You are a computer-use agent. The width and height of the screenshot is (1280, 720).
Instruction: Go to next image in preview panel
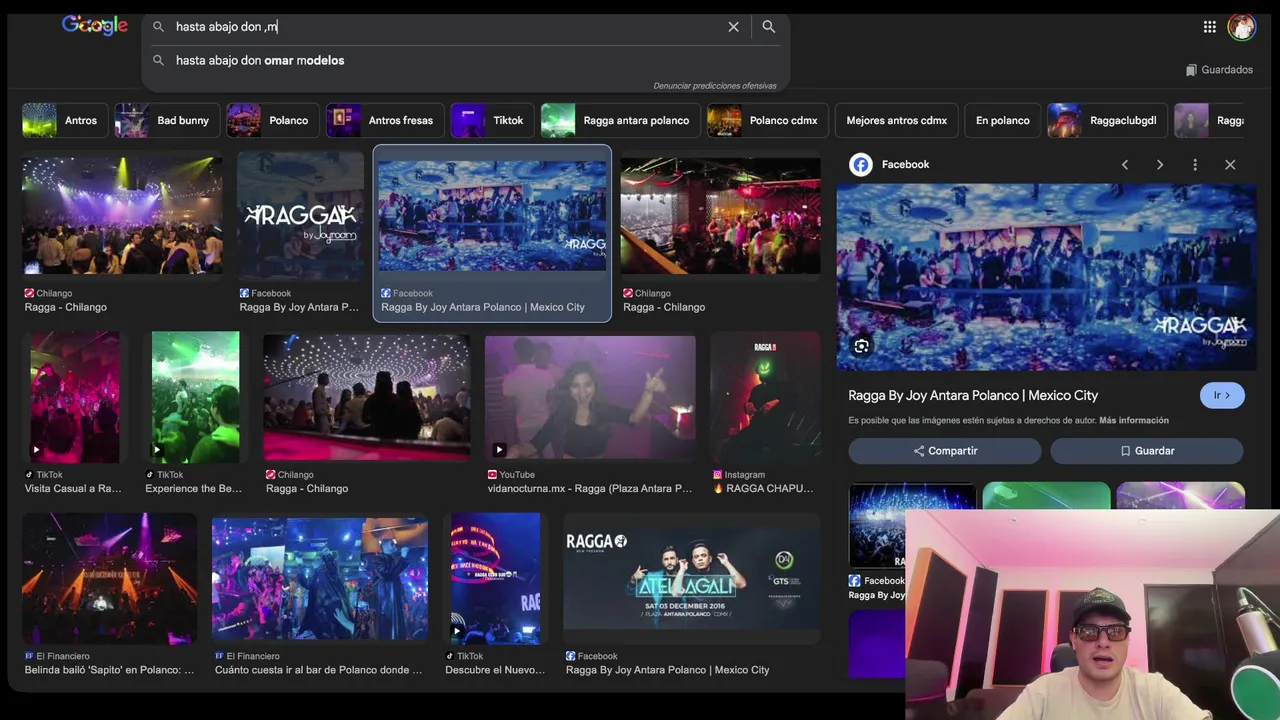point(1160,165)
